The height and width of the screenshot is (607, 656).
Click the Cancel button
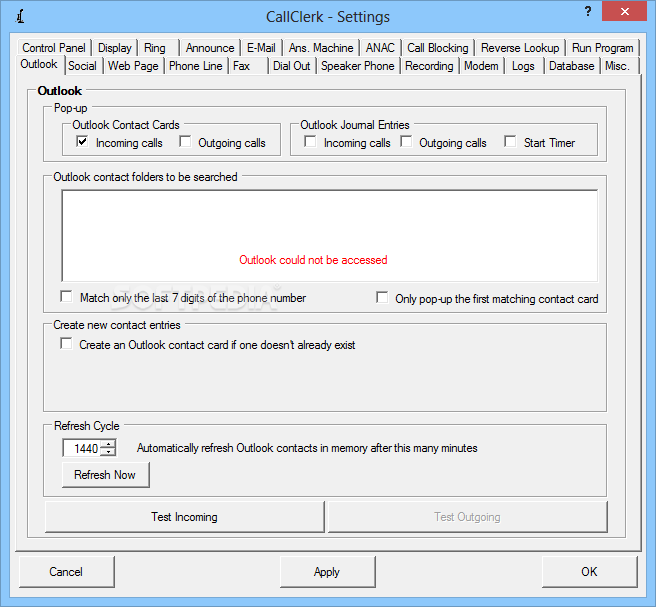tap(66, 572)
